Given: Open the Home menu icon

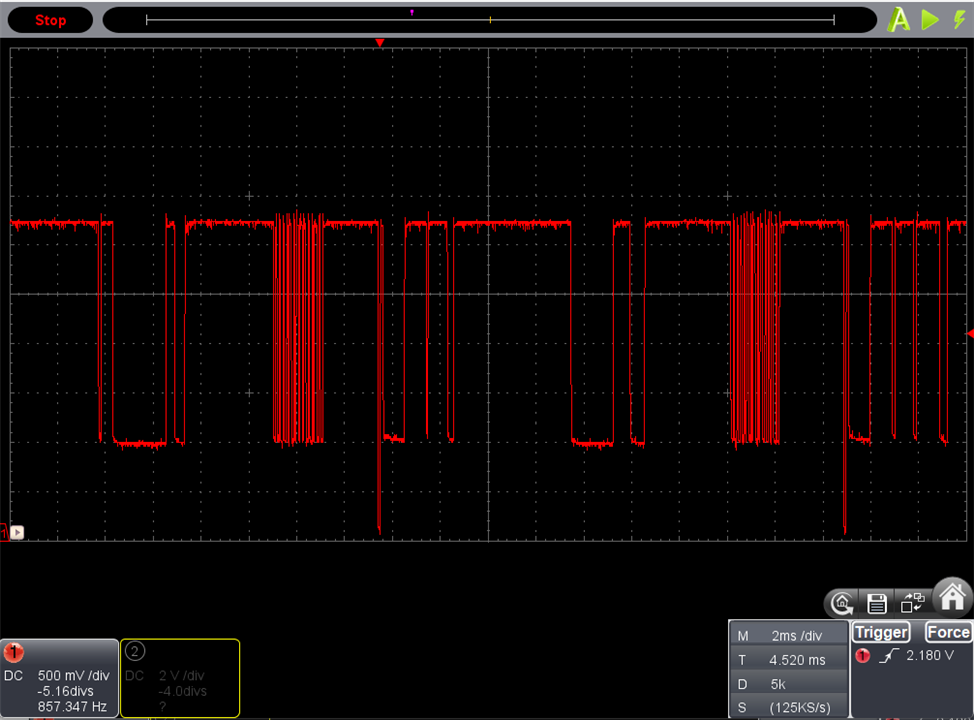Looking at the screenshot, I should tap(952, 597).
